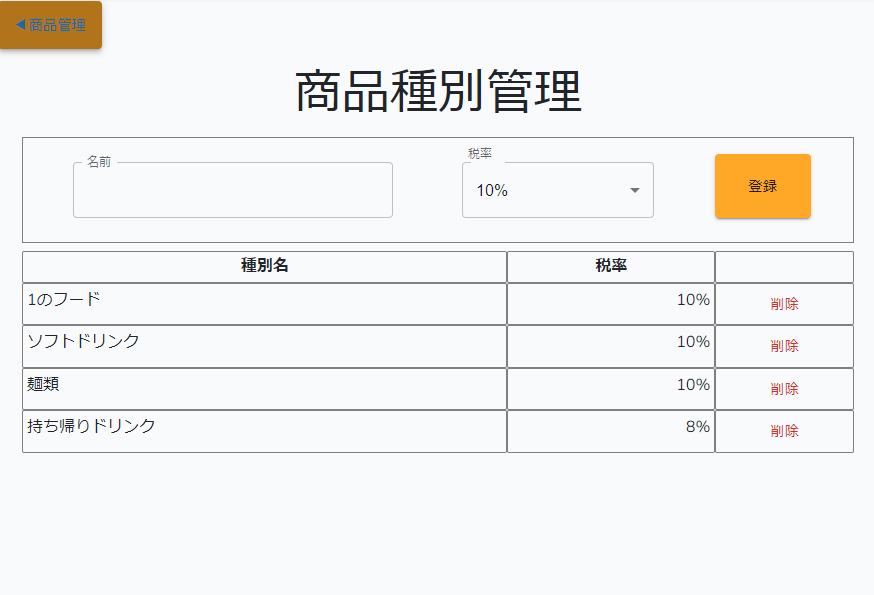Click the empty header above delete column
The width and height of the screenshot is (874, 595).
[x=784, y=267]
